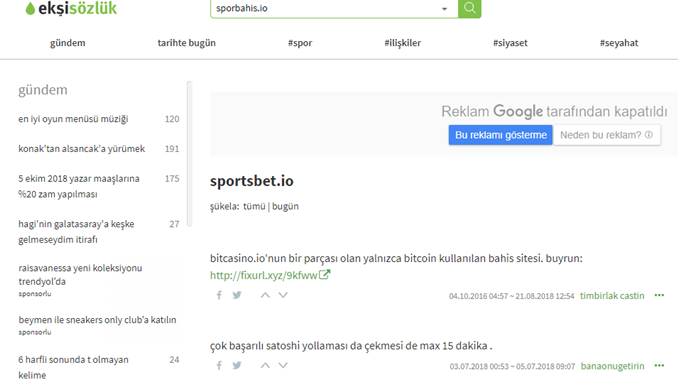The height and width of the screenshot is (381, 678).
Task: Upvote the timbirlak castin entry
Action: coord(265,295)
